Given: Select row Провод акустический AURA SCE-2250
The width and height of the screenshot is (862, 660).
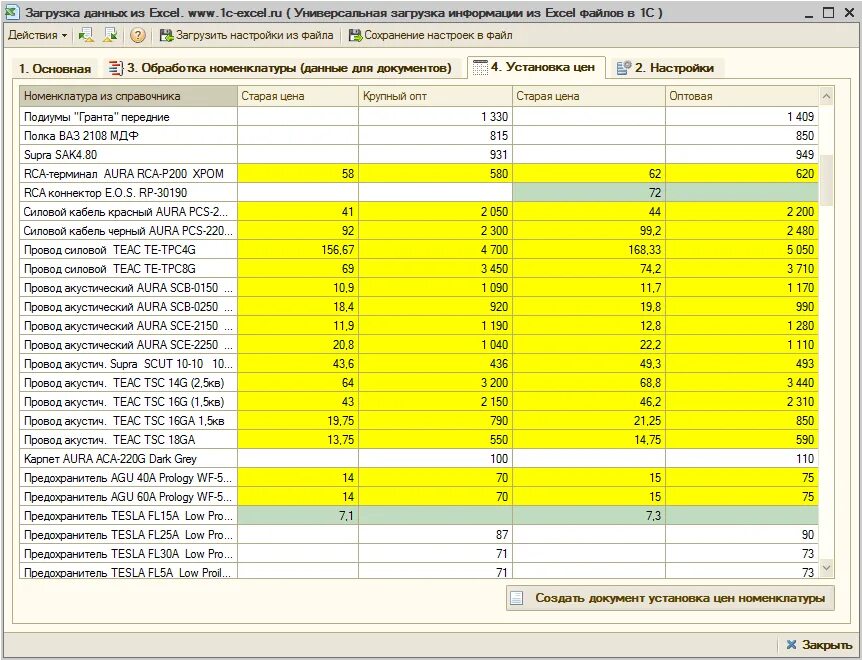Looking at the screenshot, I should (x=419, y=345).
